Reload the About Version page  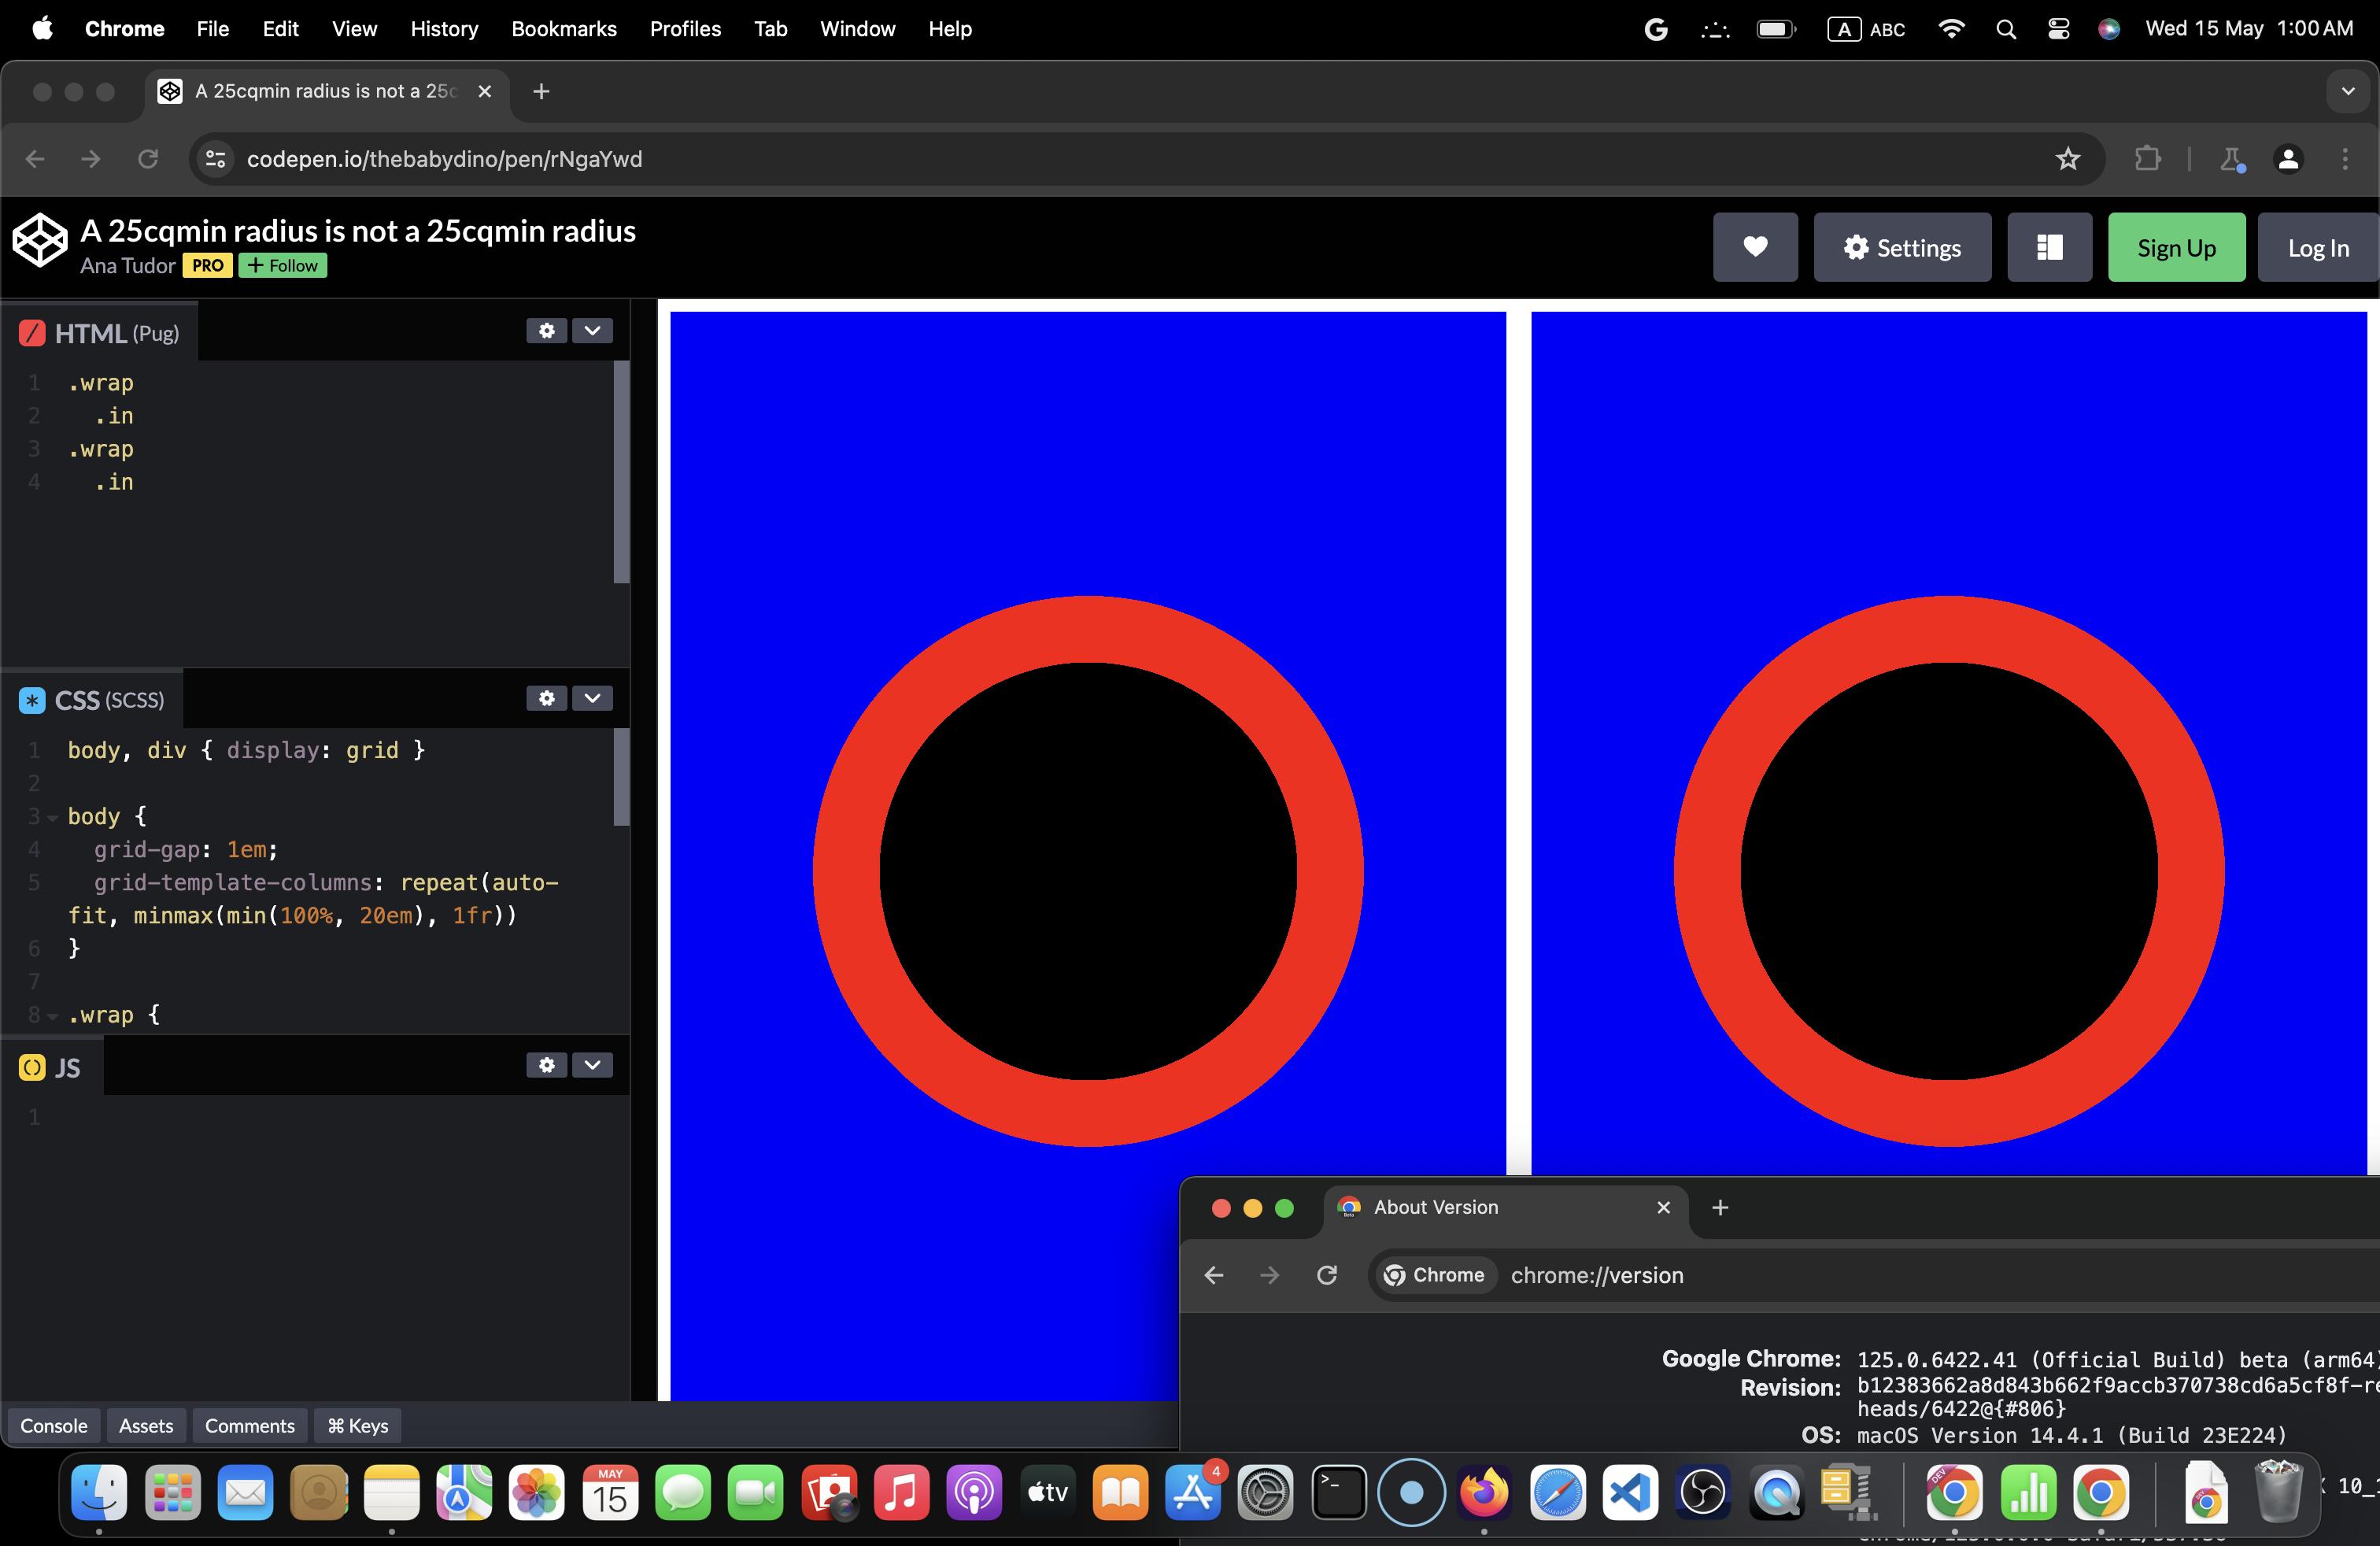click(1327, 1275)
